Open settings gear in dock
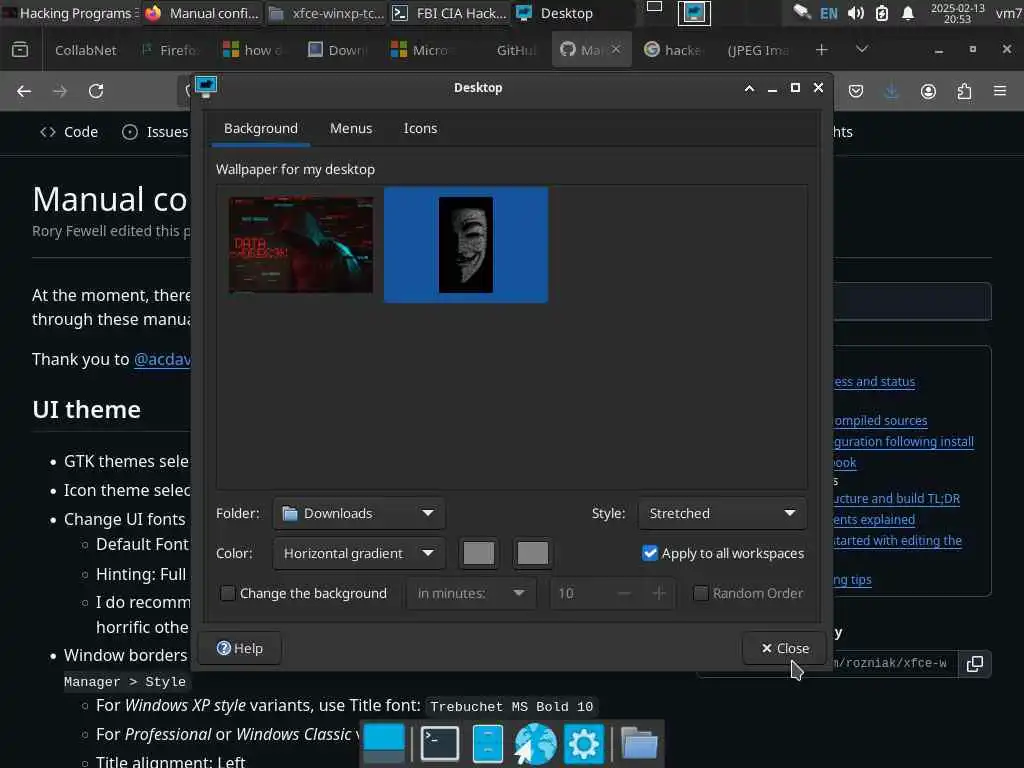 coord(583,743)
